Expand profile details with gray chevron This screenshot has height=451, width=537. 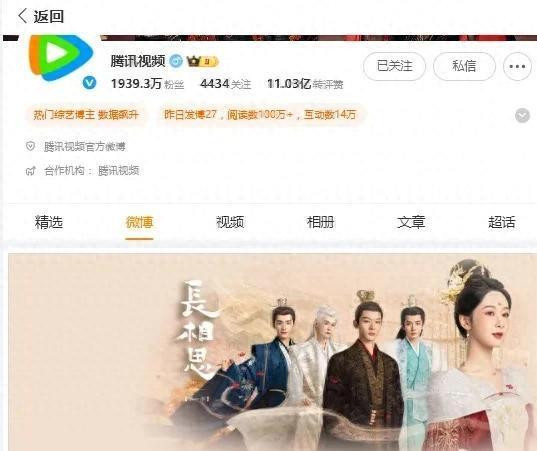pos(522,115)
